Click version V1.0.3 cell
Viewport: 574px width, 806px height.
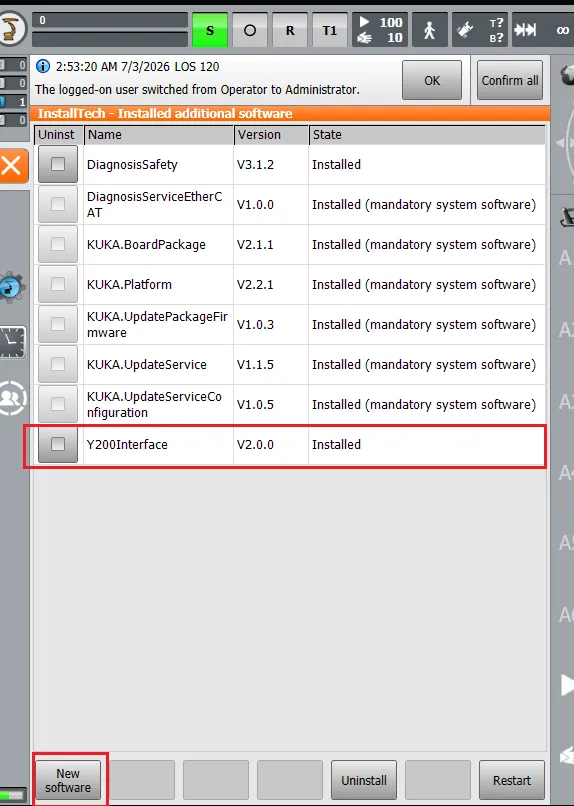point(271,325)
